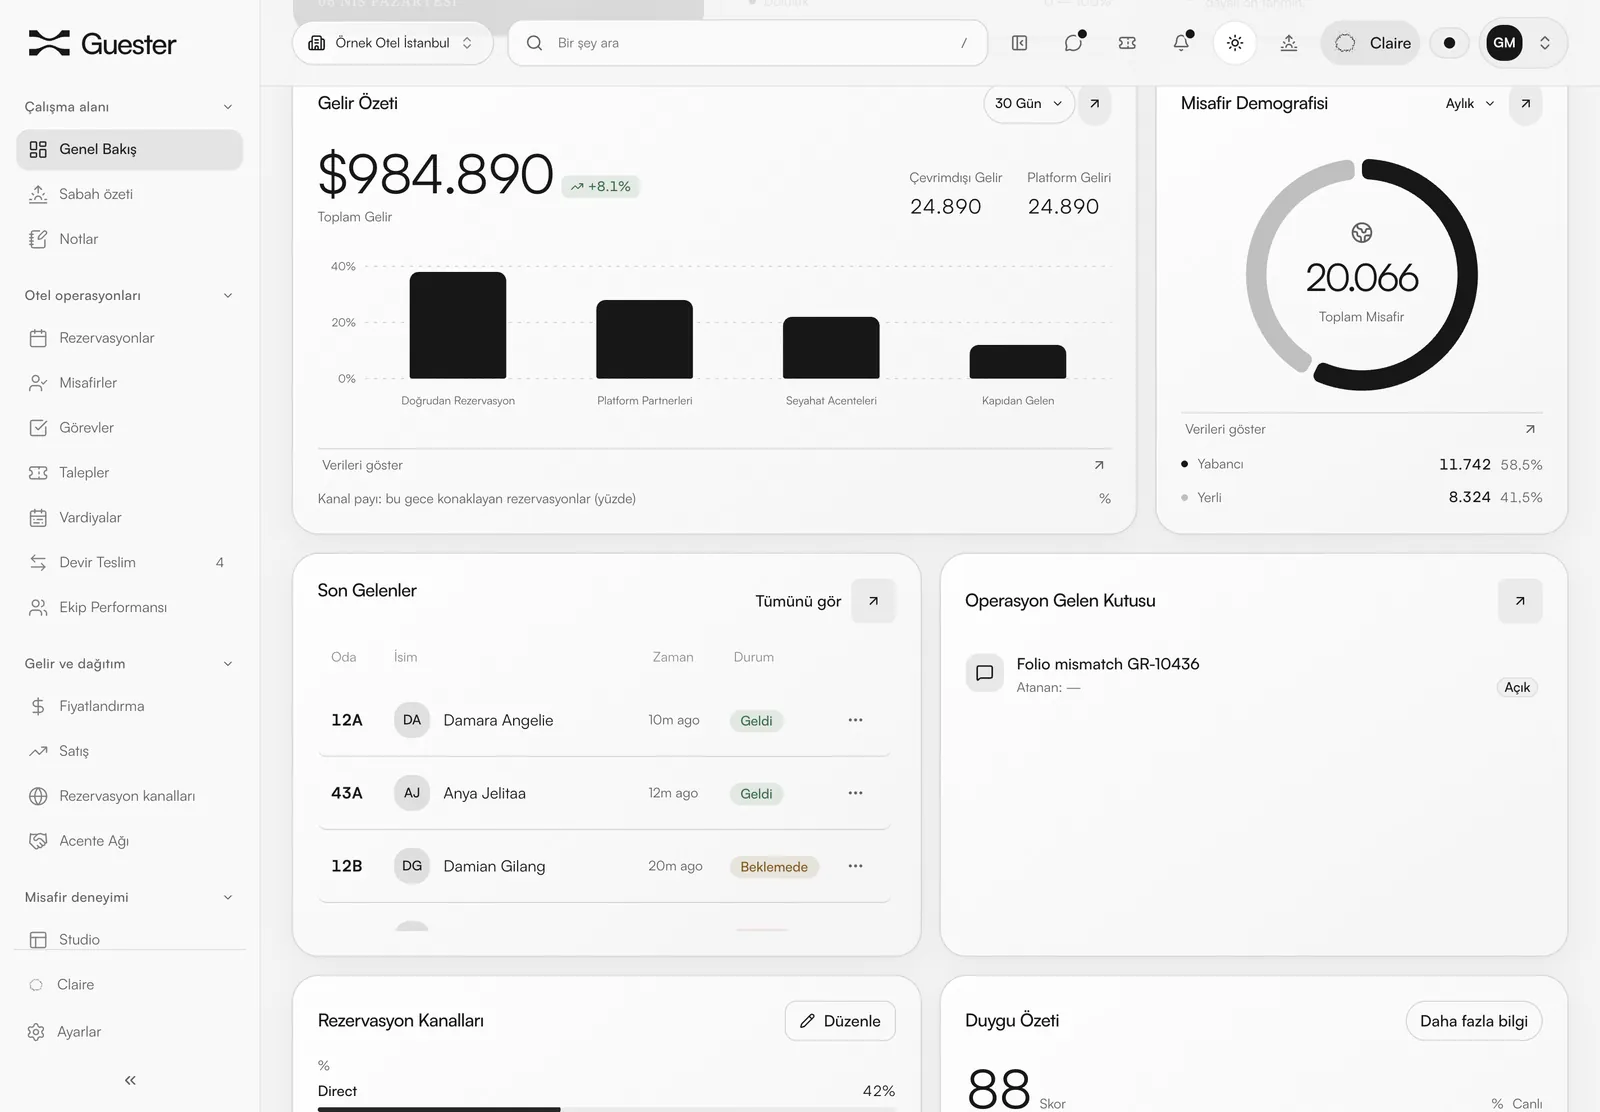Open the ticket requests icon in top bar
Screen dimensions: 1600x1112
coord(1127,43)
